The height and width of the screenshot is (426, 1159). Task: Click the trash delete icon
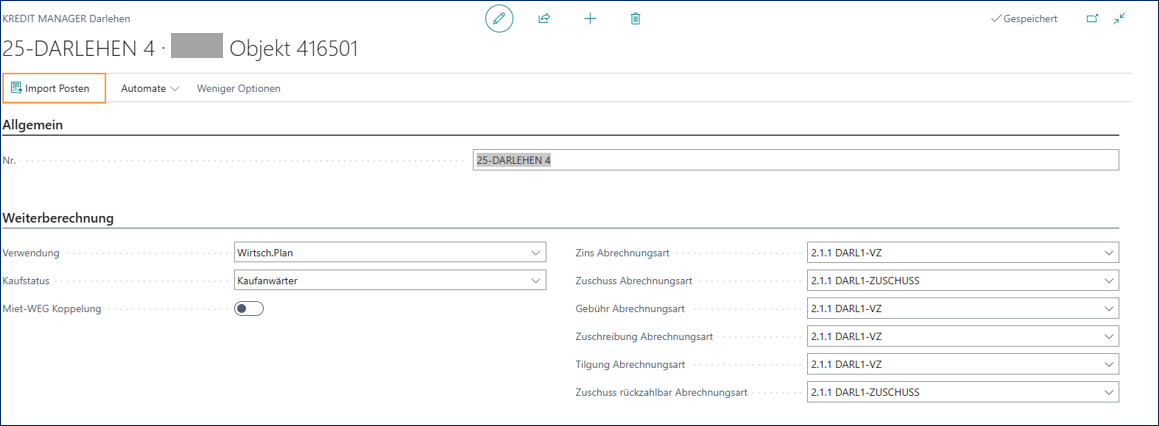pyautogui.click(x=635, y=19)
